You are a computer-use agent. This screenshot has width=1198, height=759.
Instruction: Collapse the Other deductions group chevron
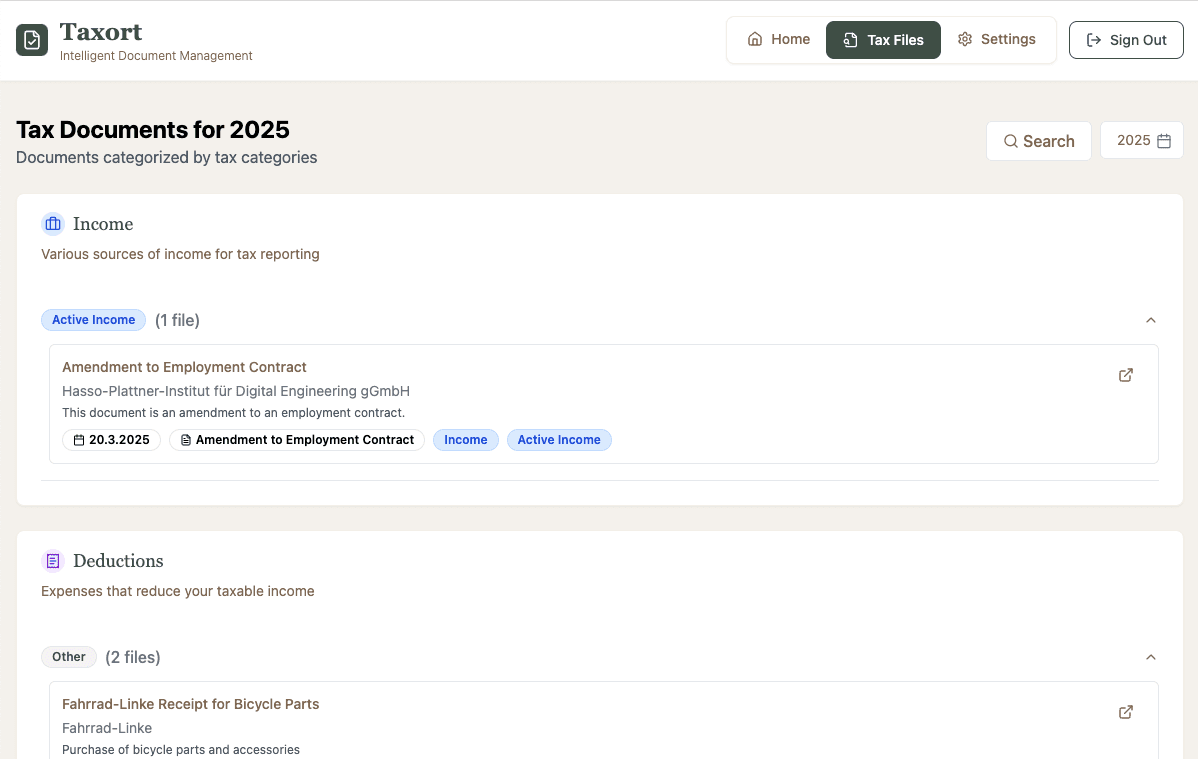pos(1150,657)
